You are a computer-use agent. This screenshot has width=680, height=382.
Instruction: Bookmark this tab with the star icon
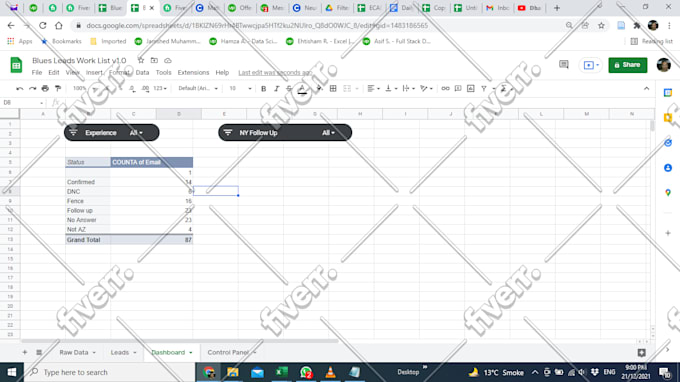(601, 26)
